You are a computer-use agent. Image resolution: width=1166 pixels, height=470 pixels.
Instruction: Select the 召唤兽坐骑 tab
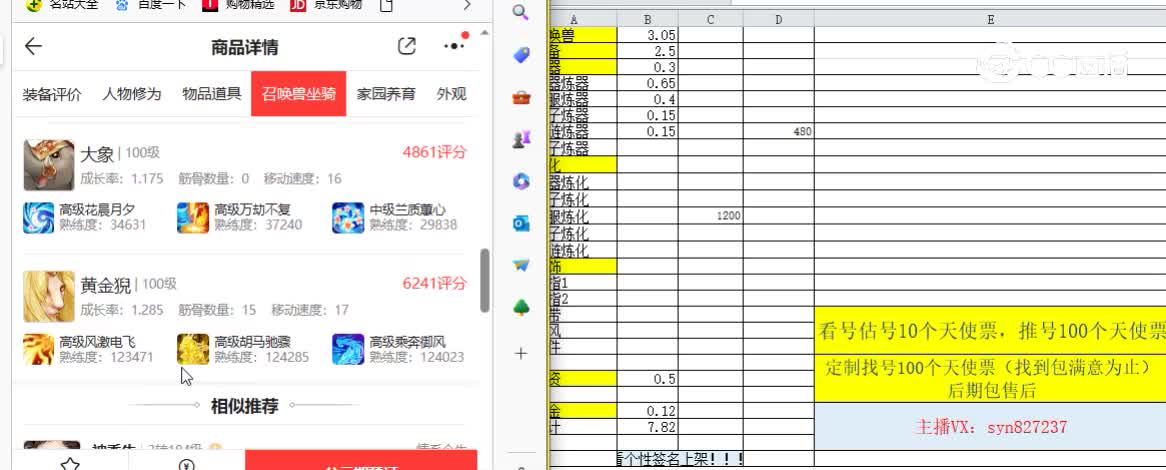[298, 94]
